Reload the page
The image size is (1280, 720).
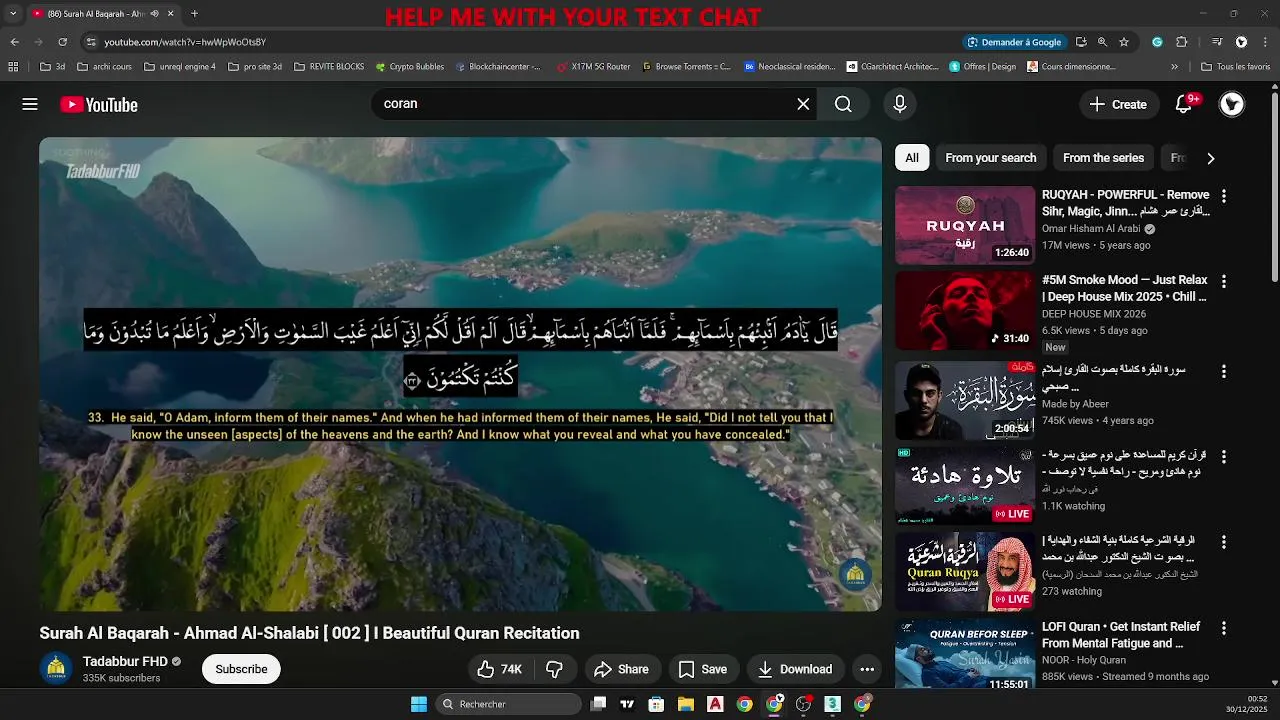pyautogui.click(x=62, y=42)
